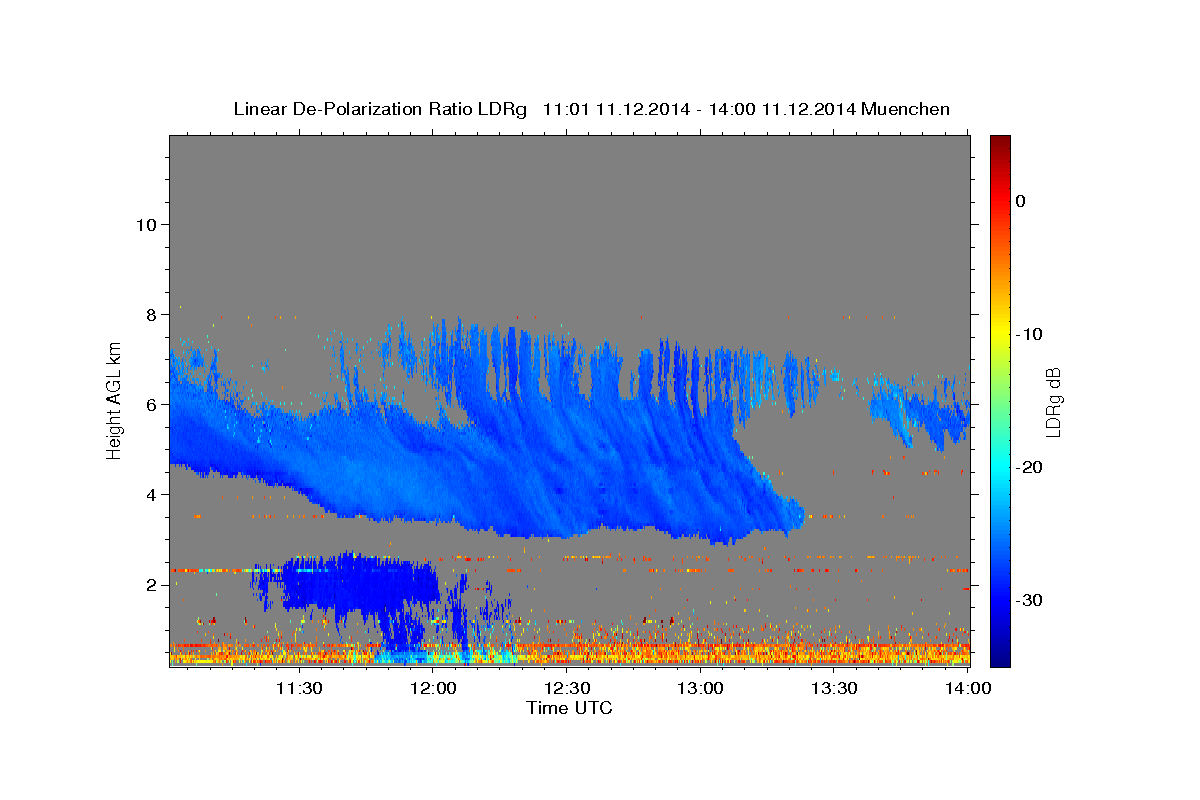Click the start date '11:01 11.12.2014' in the title
Screen dimensions: 1200x800
pos(615,109)
